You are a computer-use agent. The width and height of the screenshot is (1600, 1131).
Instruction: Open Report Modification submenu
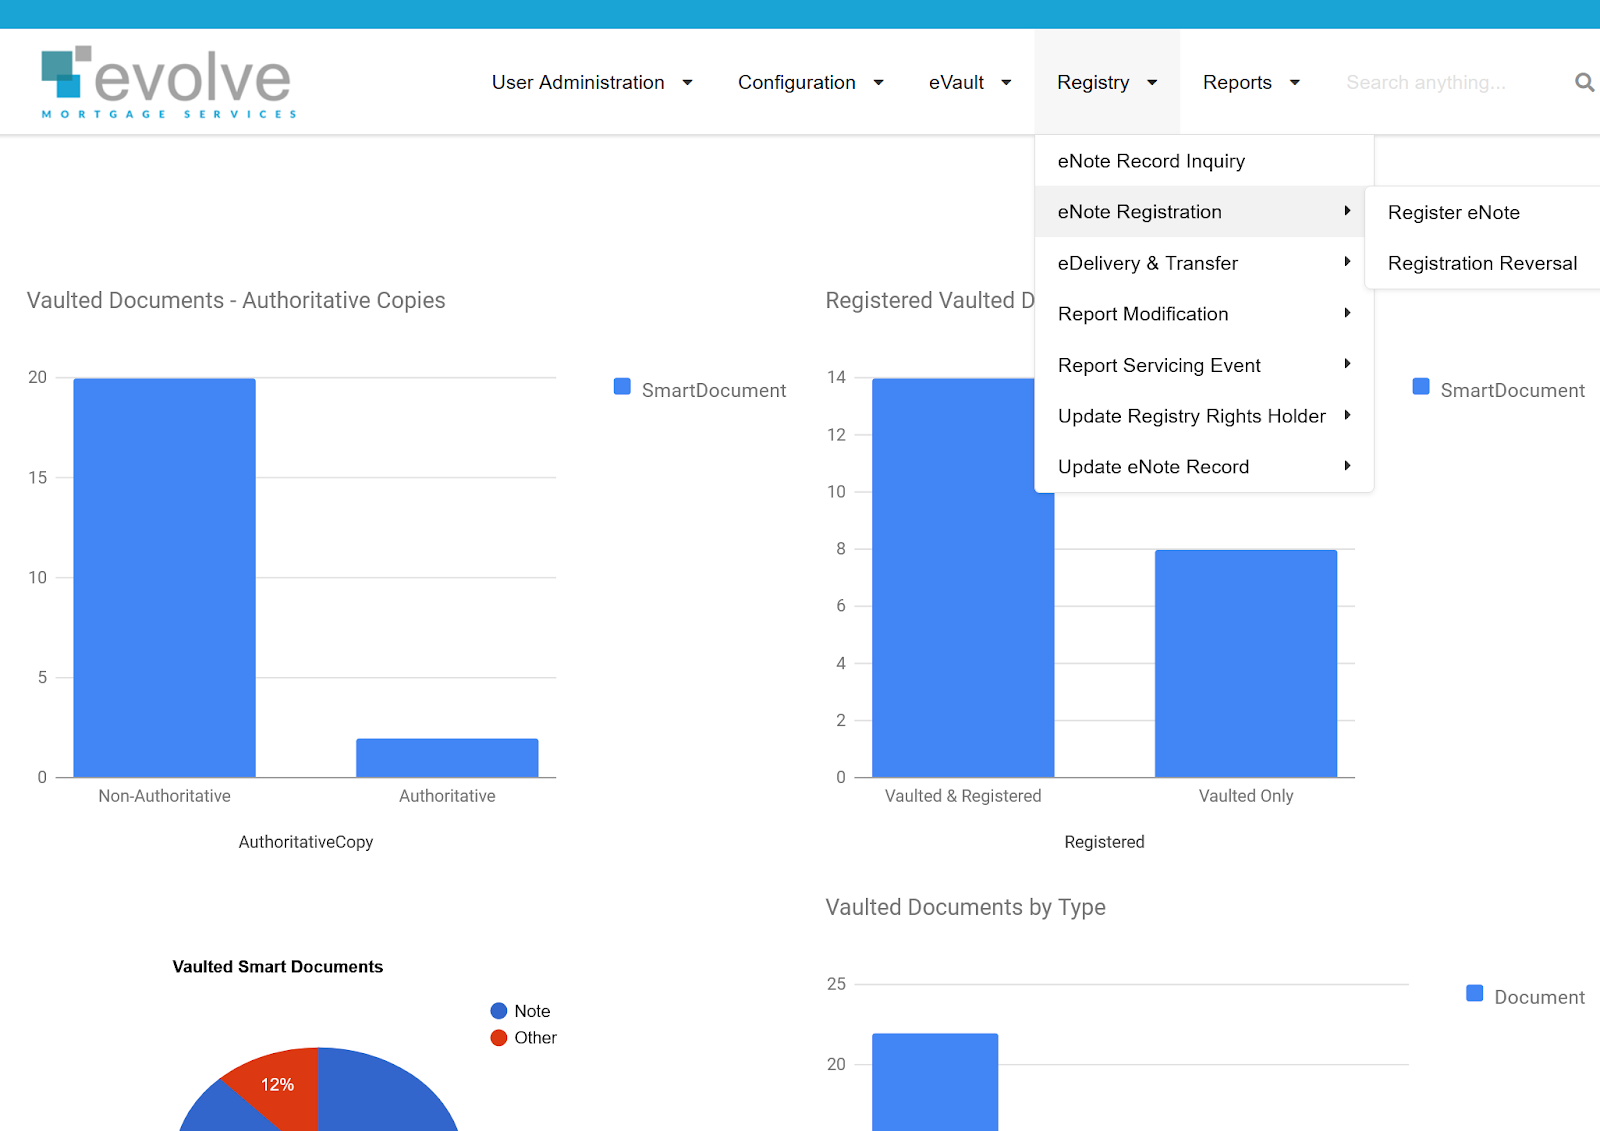point(1204,314)
